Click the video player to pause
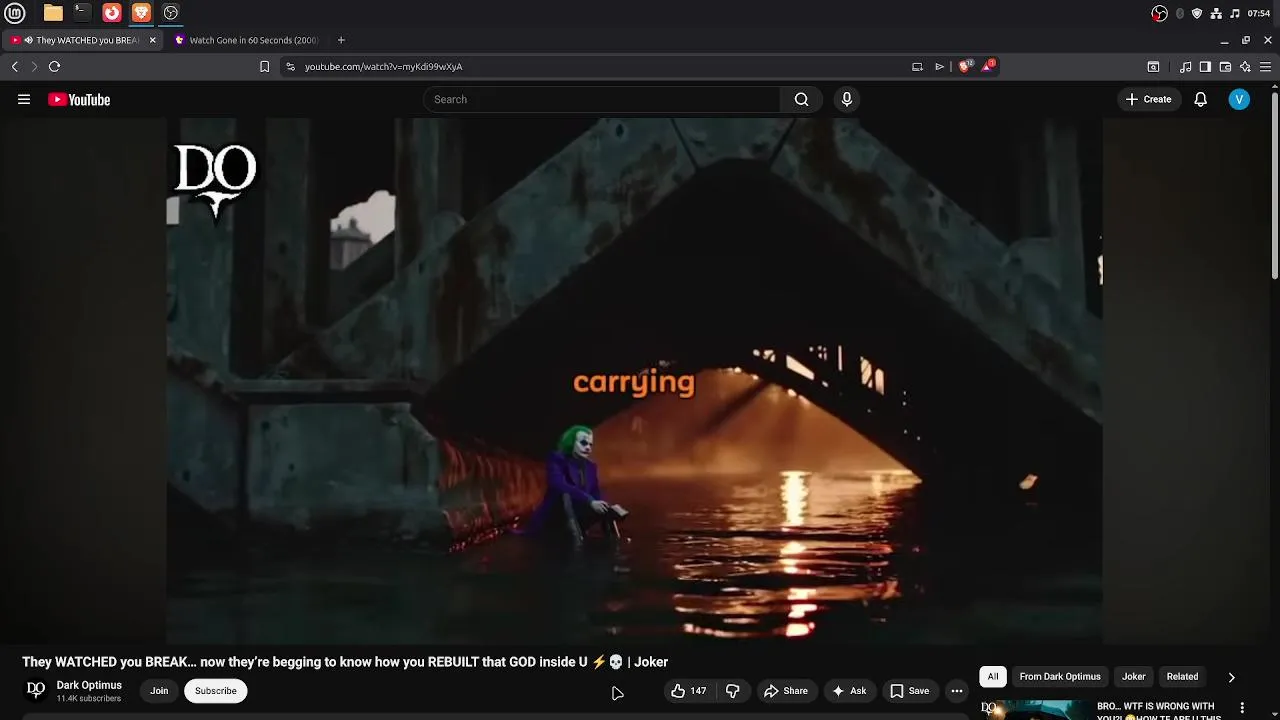The width and height of the screenshot is (1280, 720). (x=634, y=381)
